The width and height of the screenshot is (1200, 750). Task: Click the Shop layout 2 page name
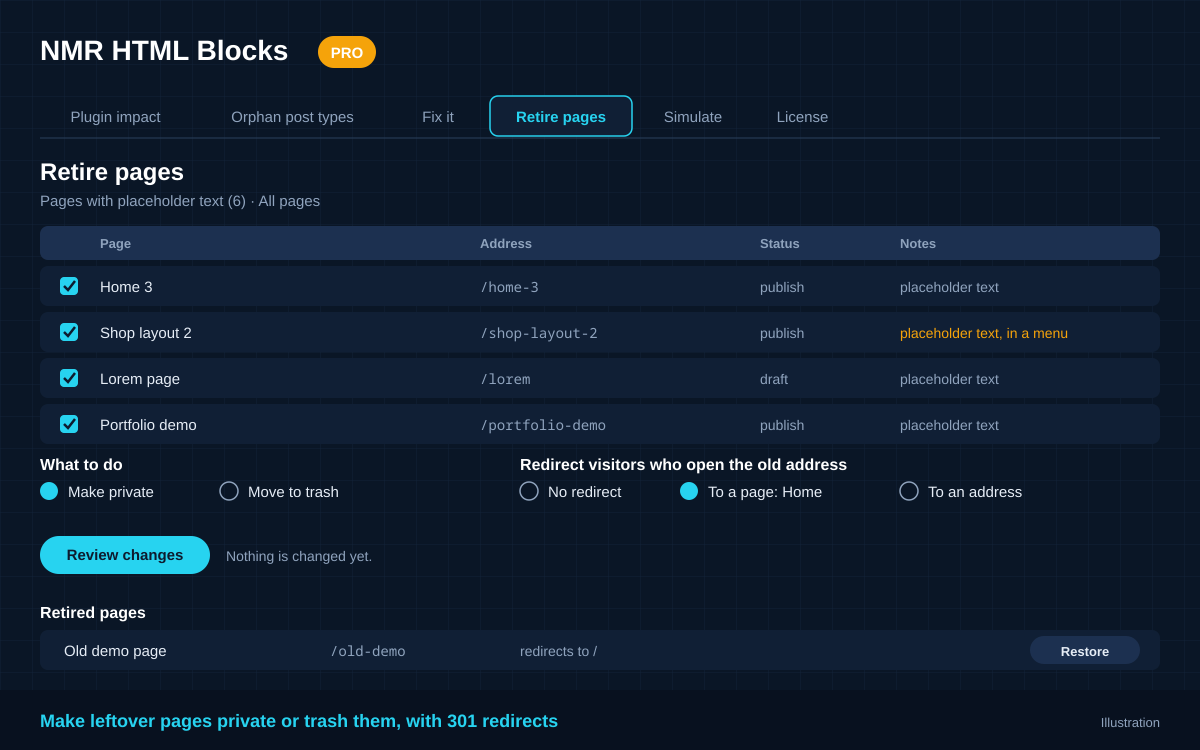pyautogui.click(x=146, y=333)
